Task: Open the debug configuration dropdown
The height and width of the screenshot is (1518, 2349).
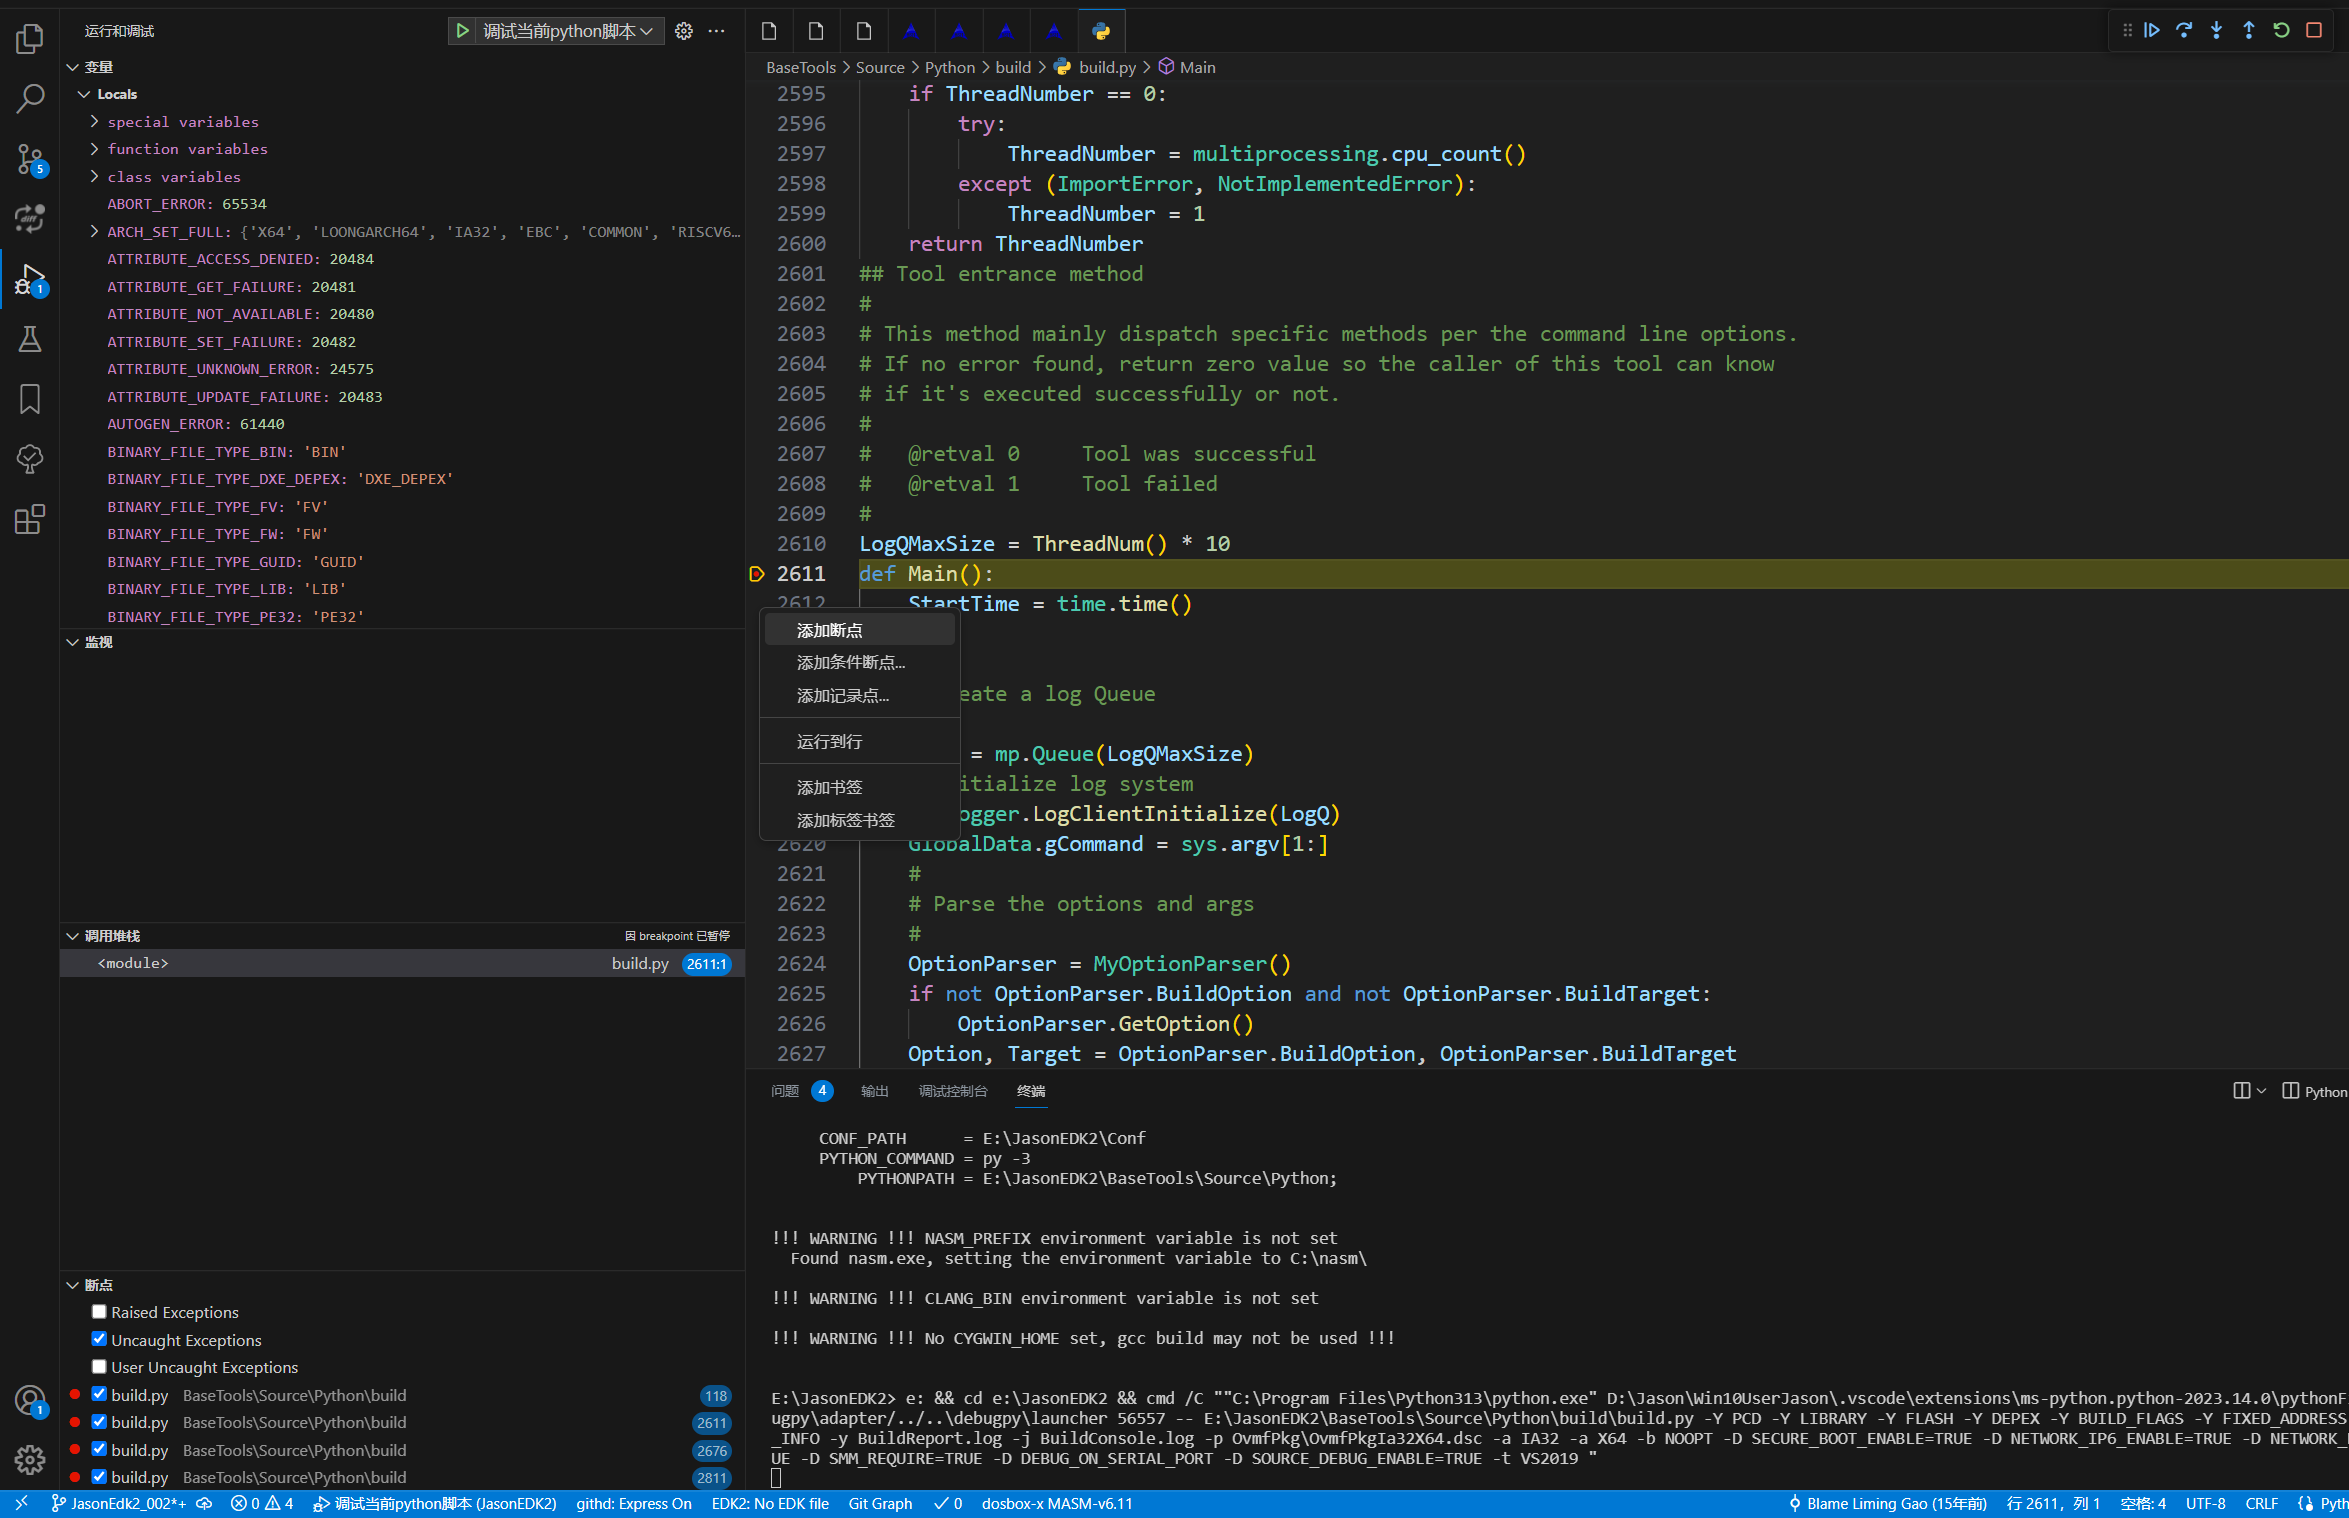Action: pyautogui.click(x=569, y=31)
